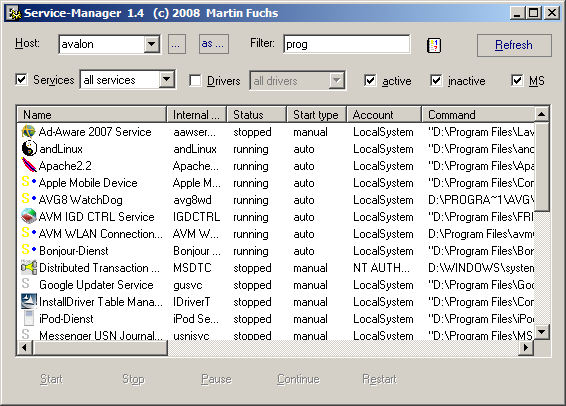Click the Apache2.2 feather icon
566x406 pixels.
(29, 165)
